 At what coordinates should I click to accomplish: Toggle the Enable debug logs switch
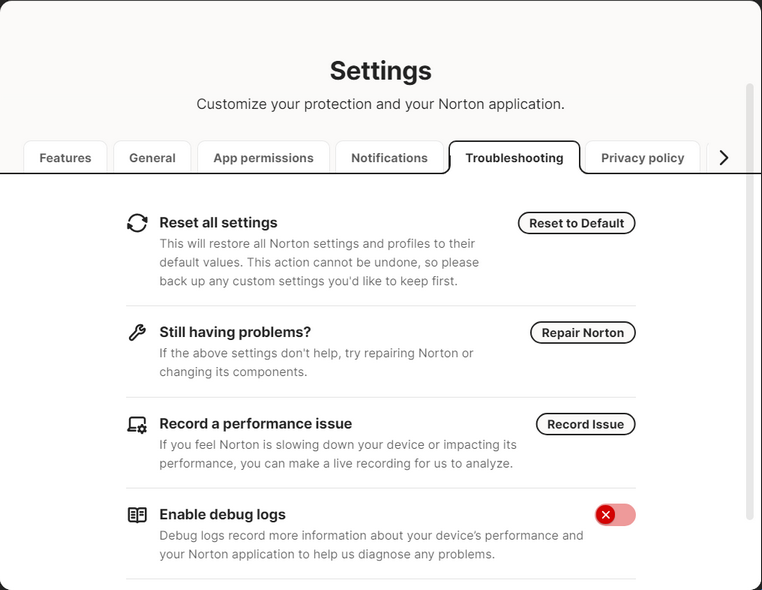(x=615, y=515)
